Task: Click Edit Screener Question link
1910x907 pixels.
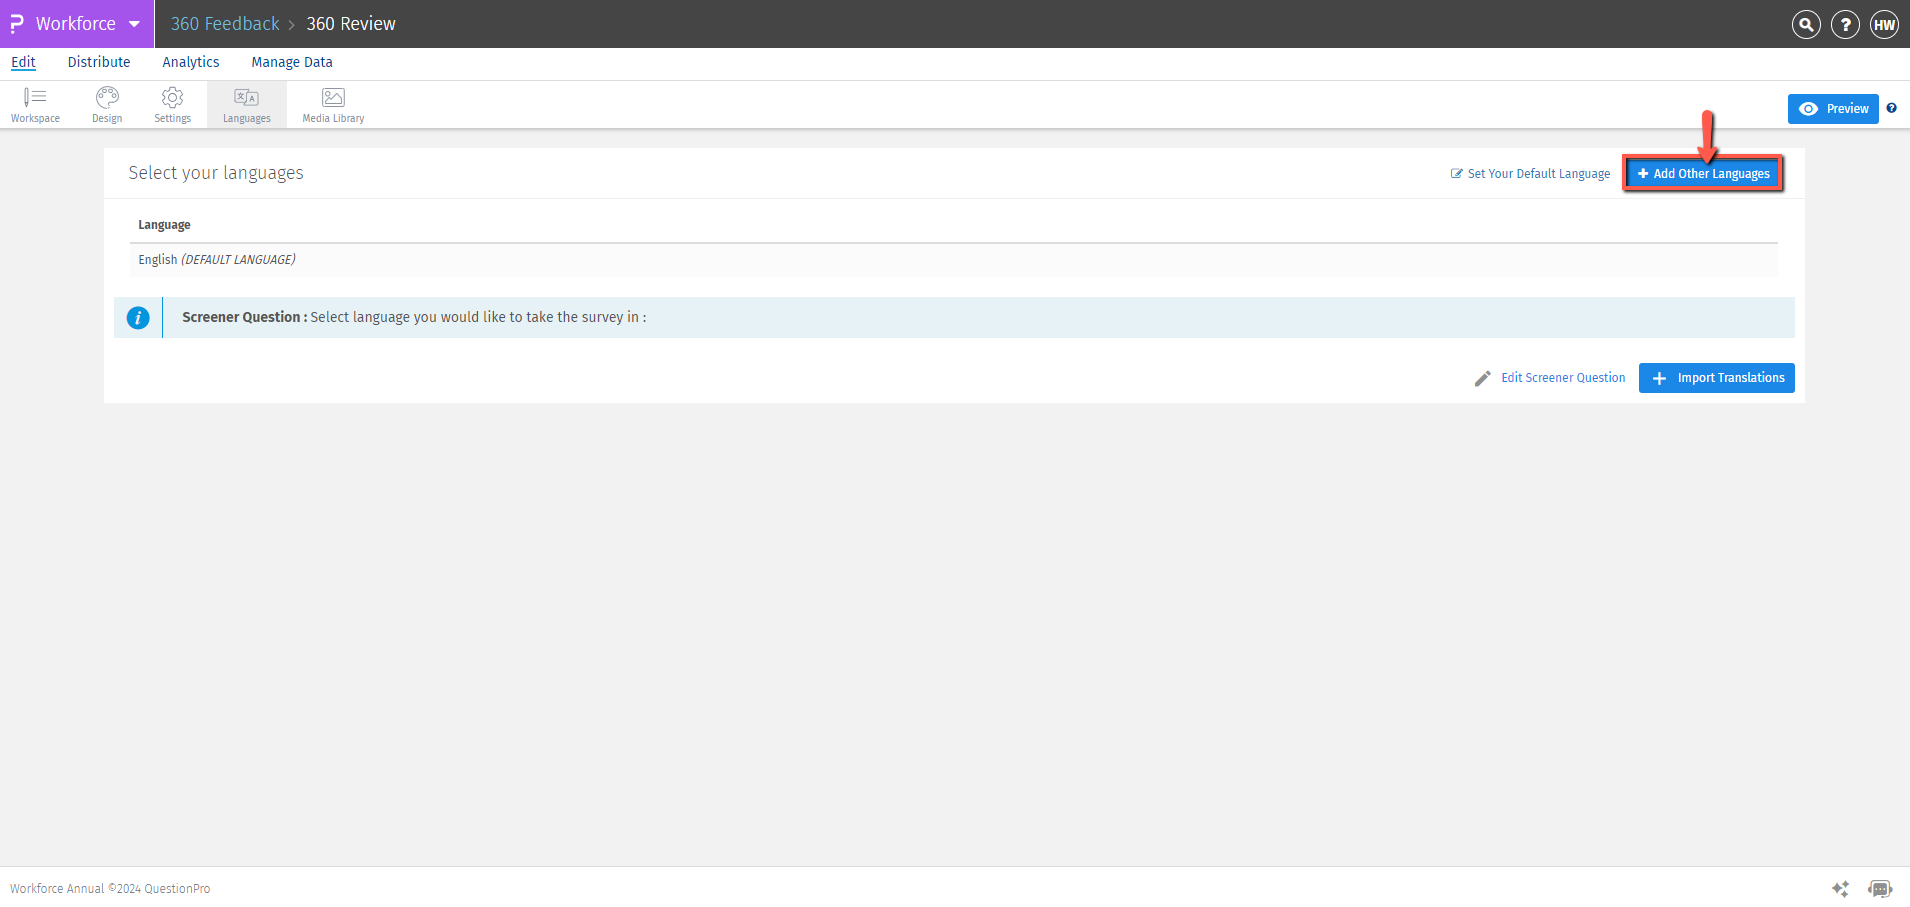Action: point(1550,378)
